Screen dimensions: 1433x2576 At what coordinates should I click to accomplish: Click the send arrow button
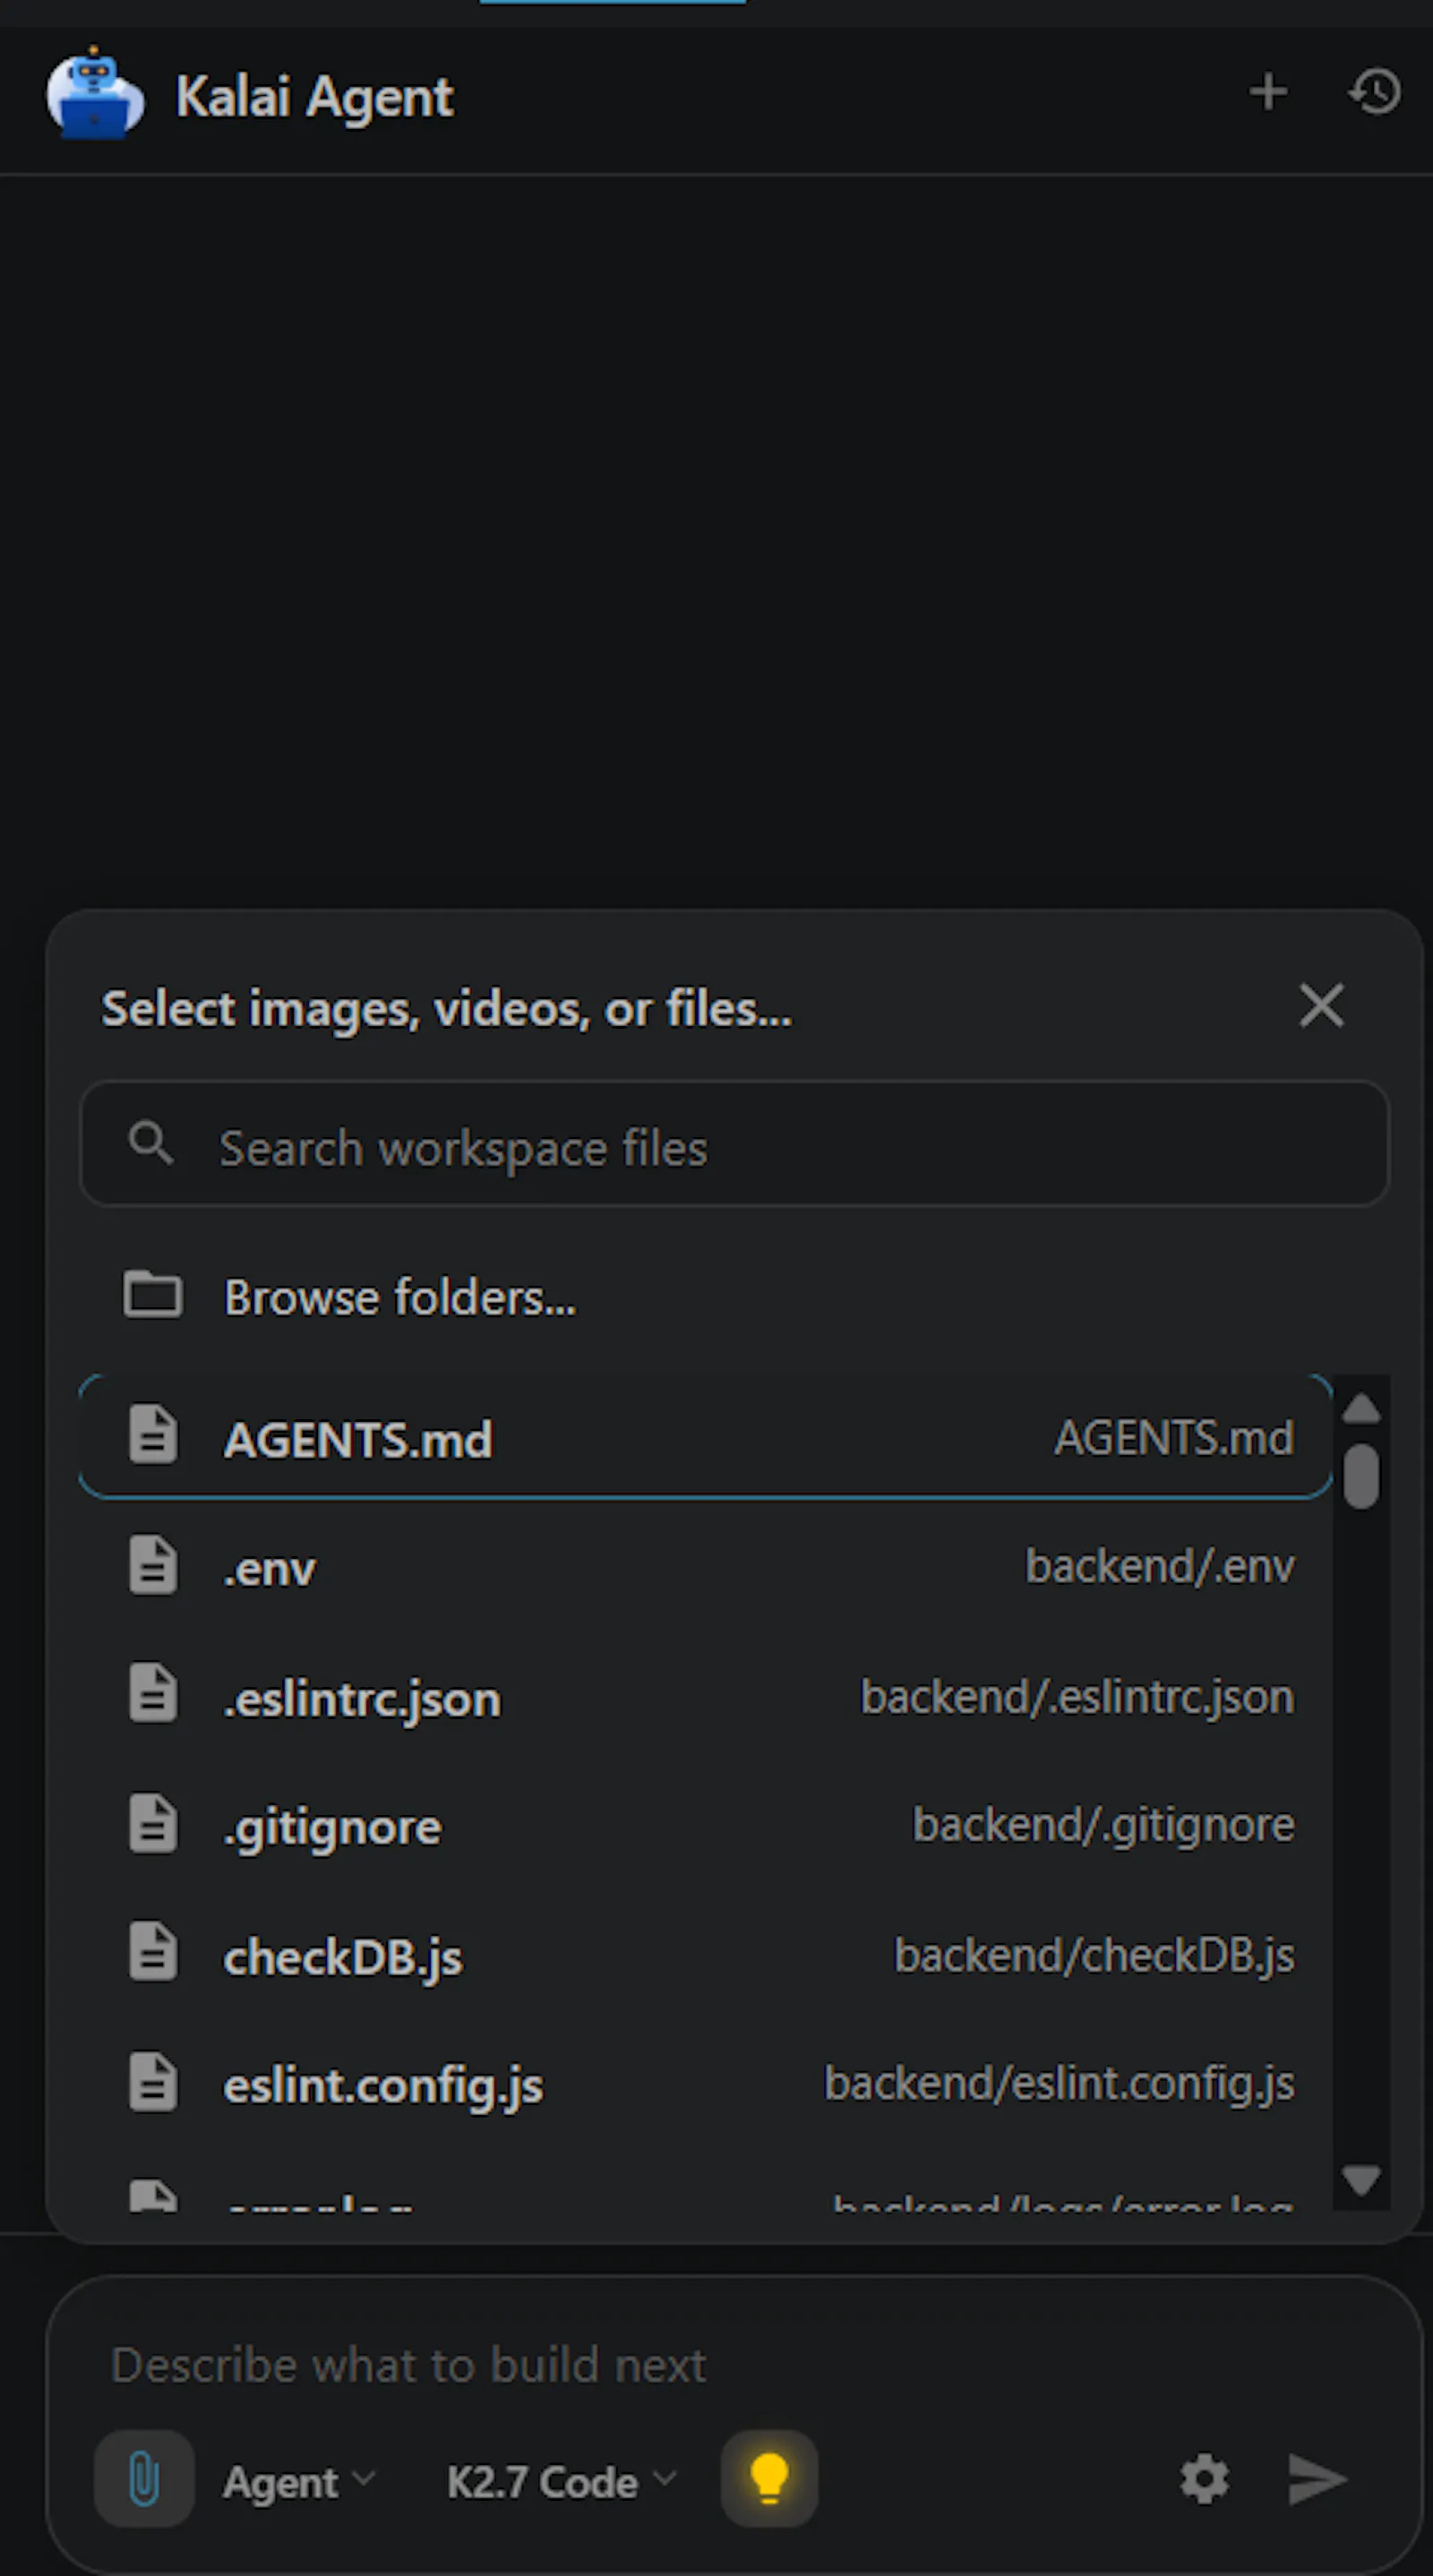click(x=1317, y=2479)
